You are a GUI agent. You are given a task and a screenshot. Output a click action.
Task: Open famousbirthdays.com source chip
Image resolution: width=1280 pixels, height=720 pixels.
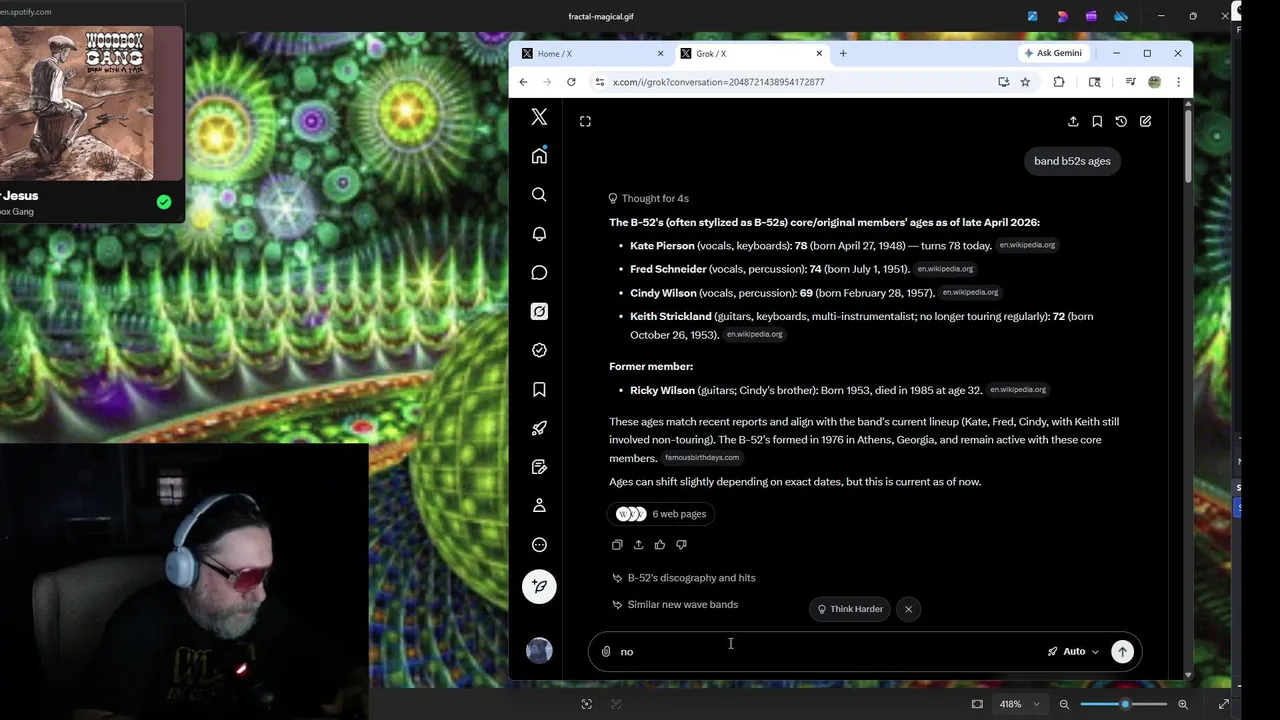(702, 458)
